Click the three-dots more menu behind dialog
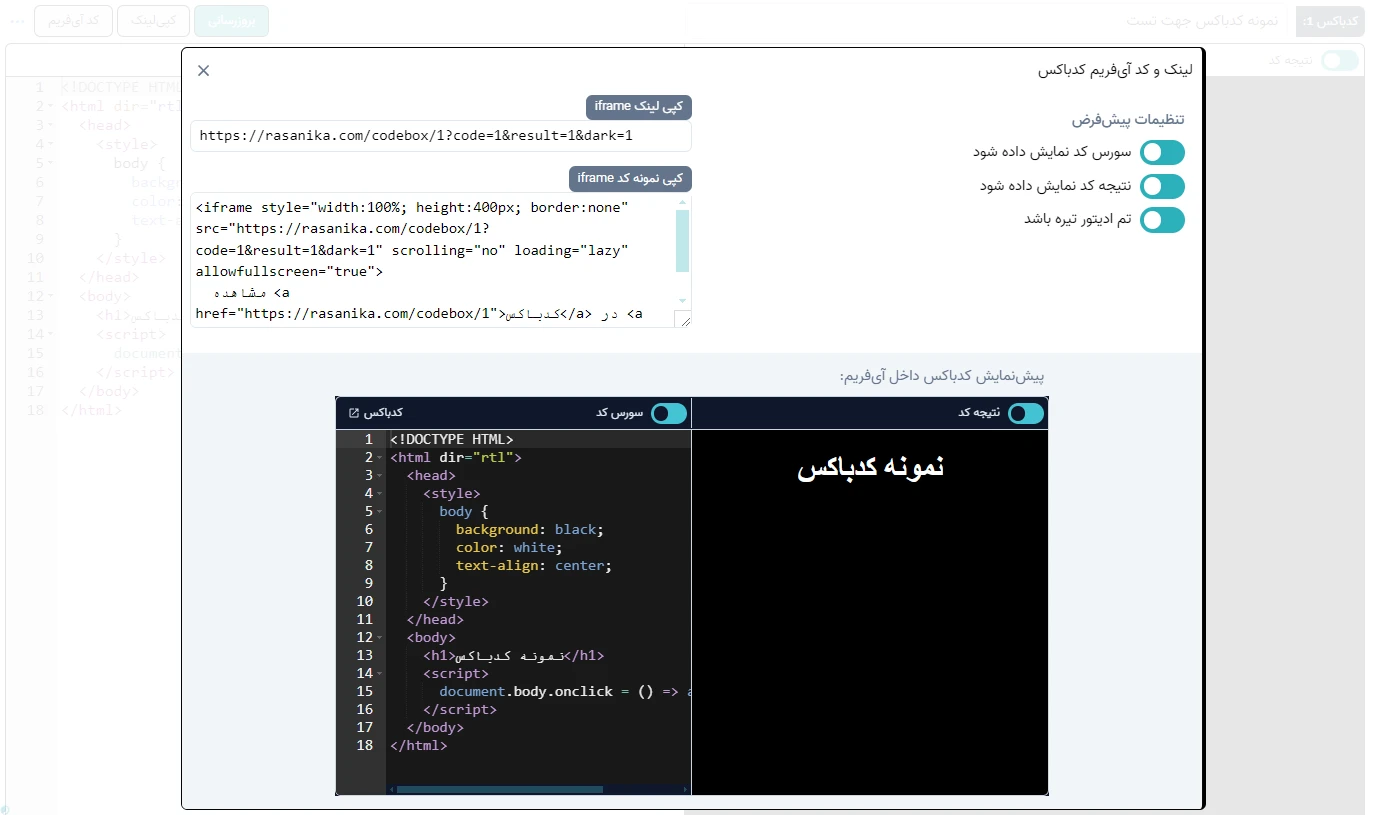1373x815 pixels. 17,20
